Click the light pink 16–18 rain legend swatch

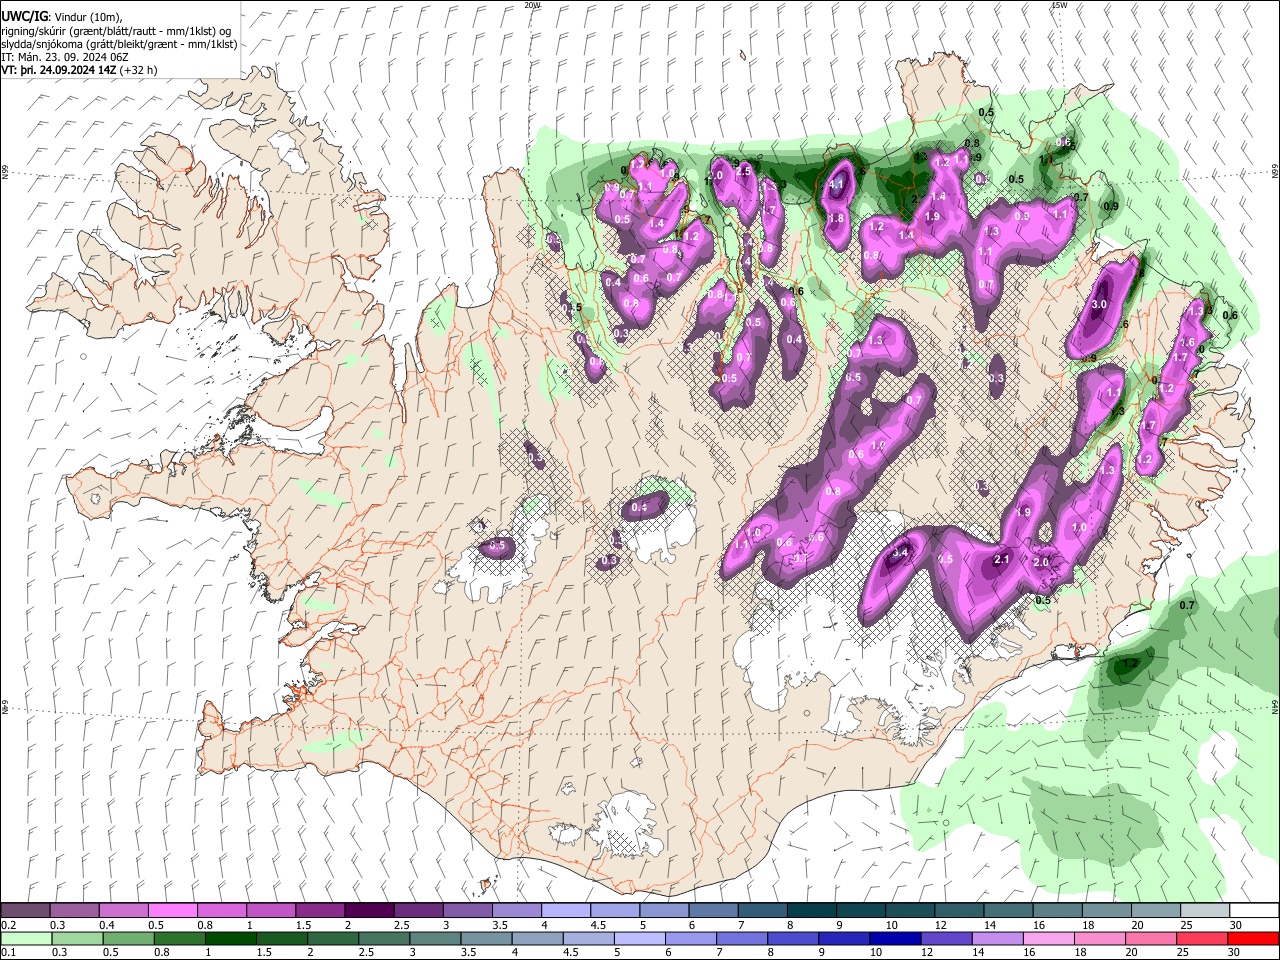pos(1048,938)
